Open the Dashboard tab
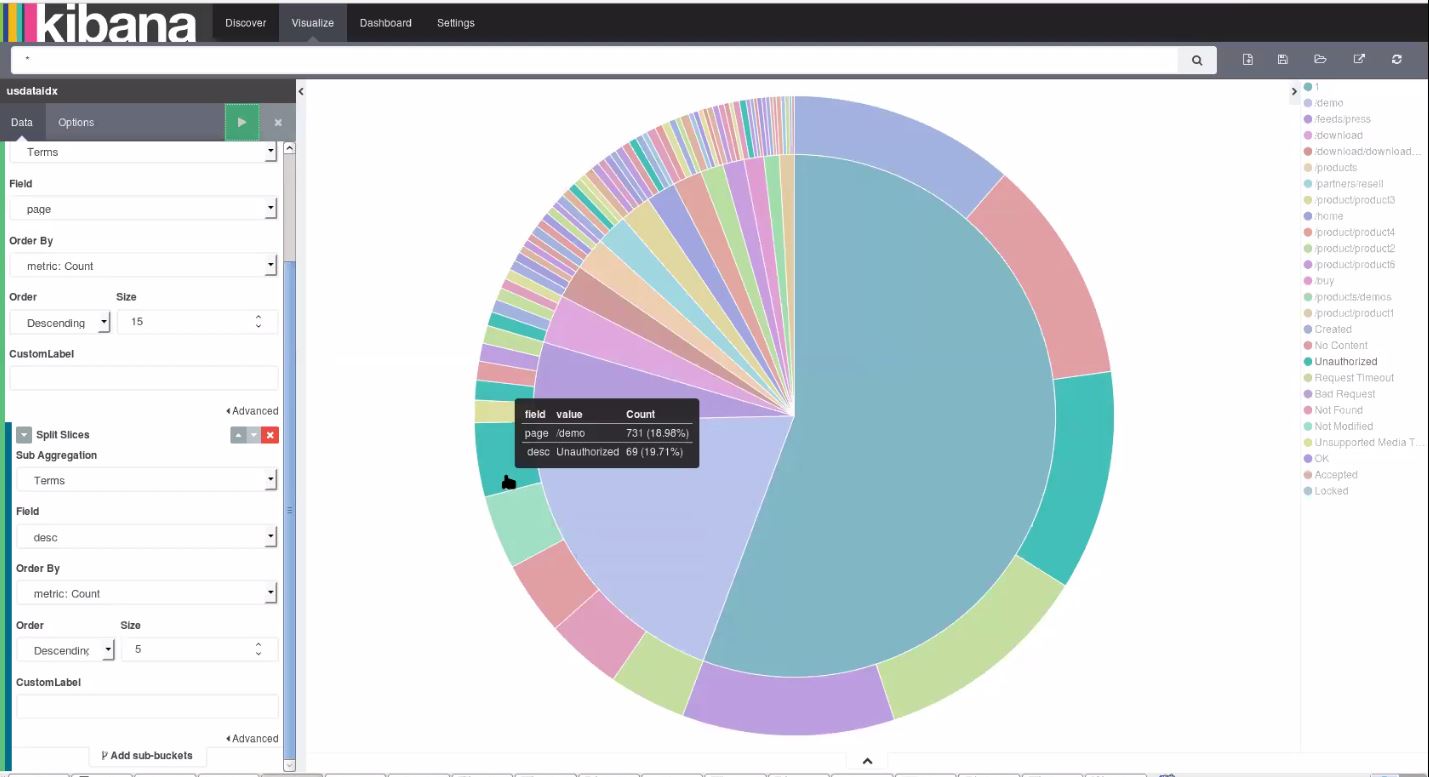The image size is (1429, 777). pos(385,23)
